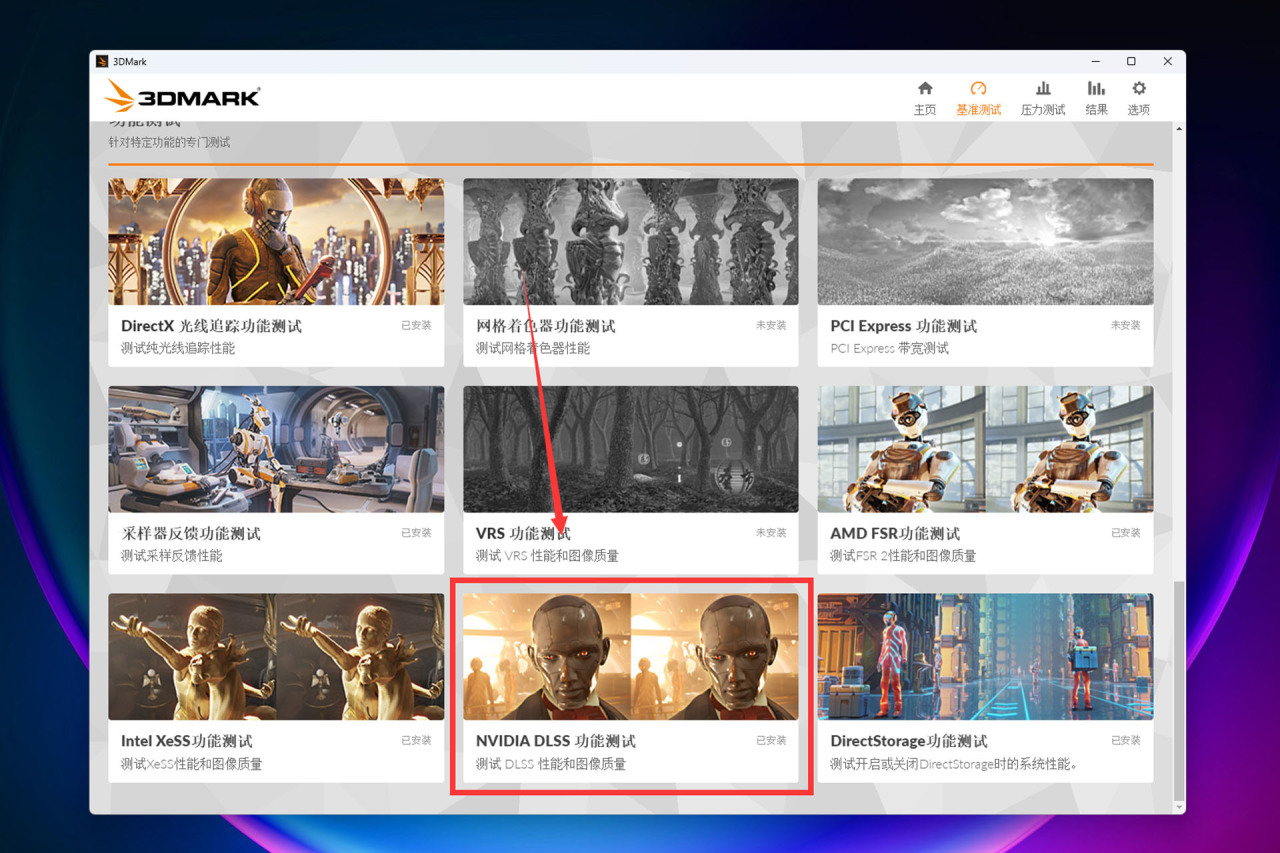Click 未安装 status on VRS card
Image resolution: width=1280 pixels, height=853 pixels.
(x=771, y=533)
